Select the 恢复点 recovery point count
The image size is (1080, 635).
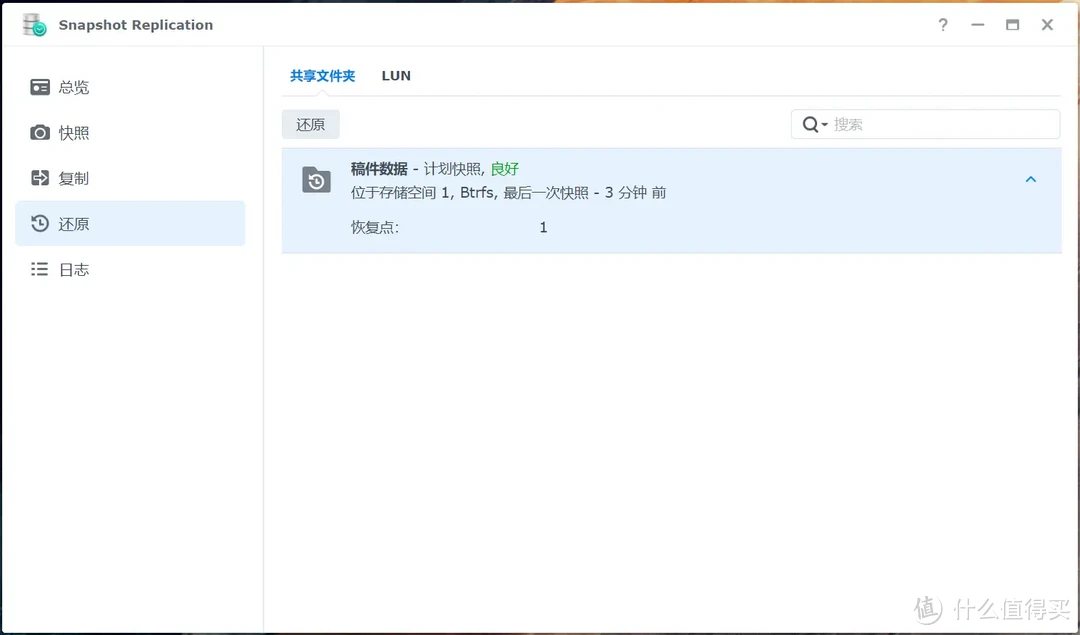pyautogui.click(x=543, y=227)
